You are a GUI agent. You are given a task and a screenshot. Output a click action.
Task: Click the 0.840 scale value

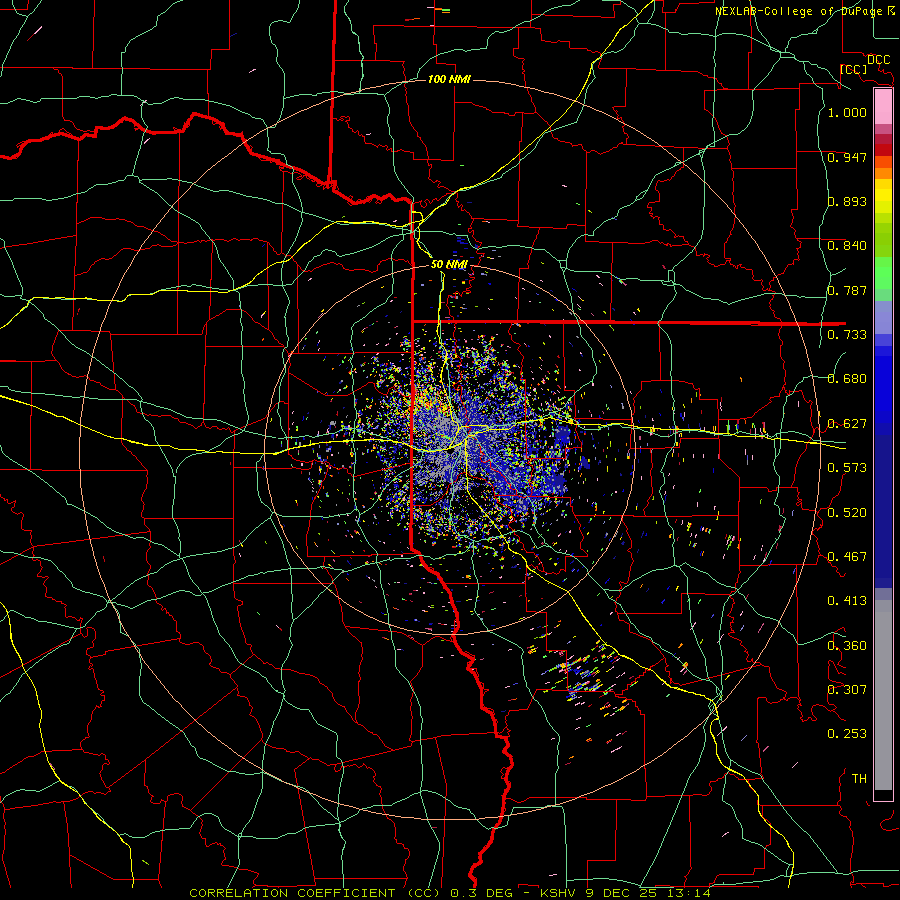(x=847, y=246)
